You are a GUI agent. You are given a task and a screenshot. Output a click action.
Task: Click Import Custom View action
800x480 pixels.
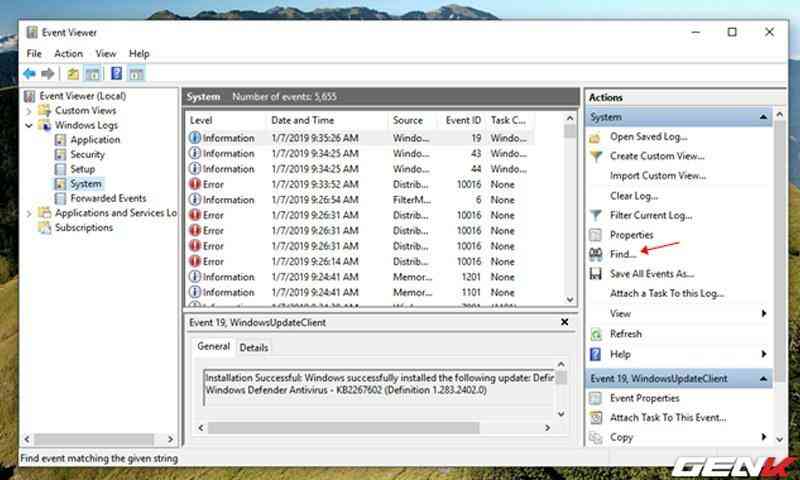tap(658, 176)
